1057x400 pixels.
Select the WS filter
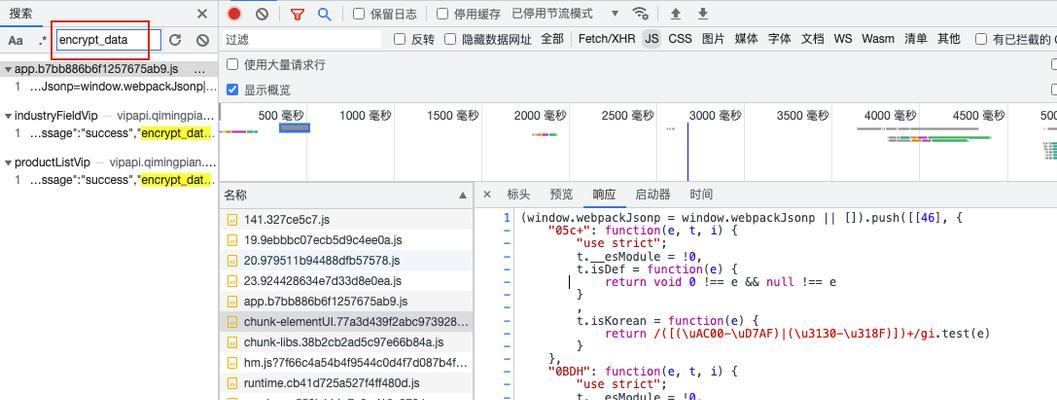[843, 39]
